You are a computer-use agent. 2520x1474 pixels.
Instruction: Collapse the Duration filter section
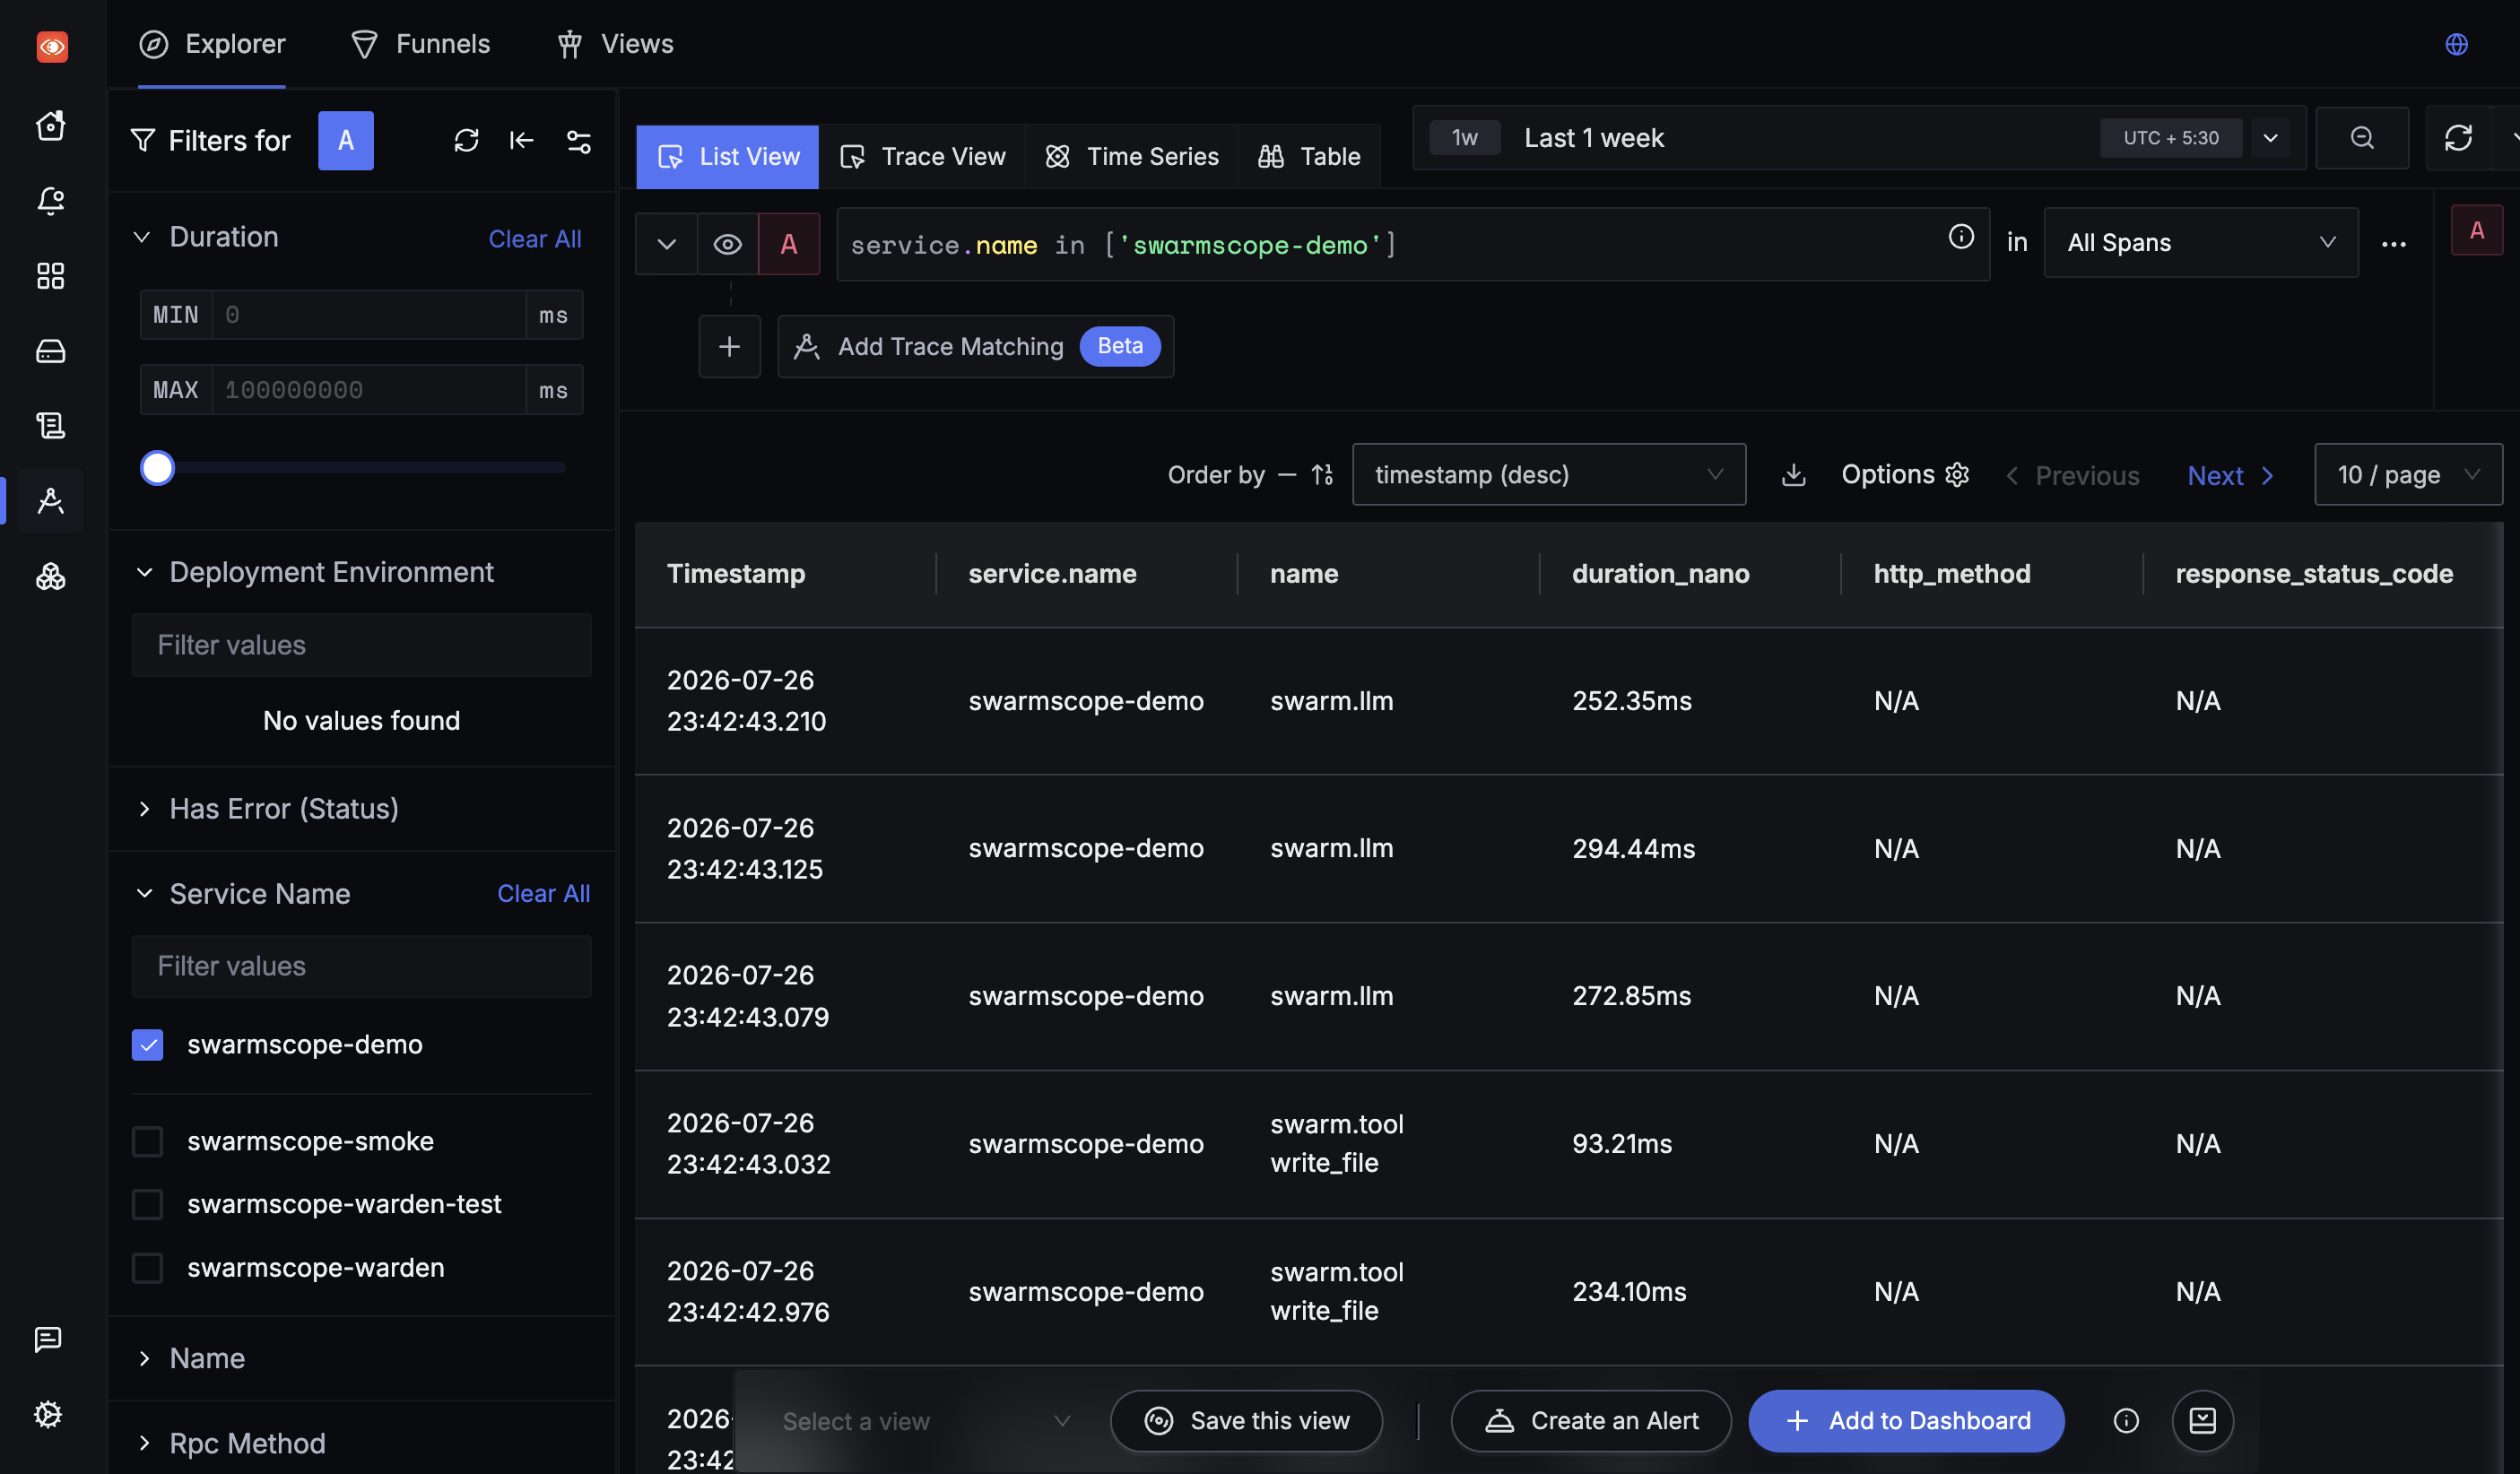point(142,237)
